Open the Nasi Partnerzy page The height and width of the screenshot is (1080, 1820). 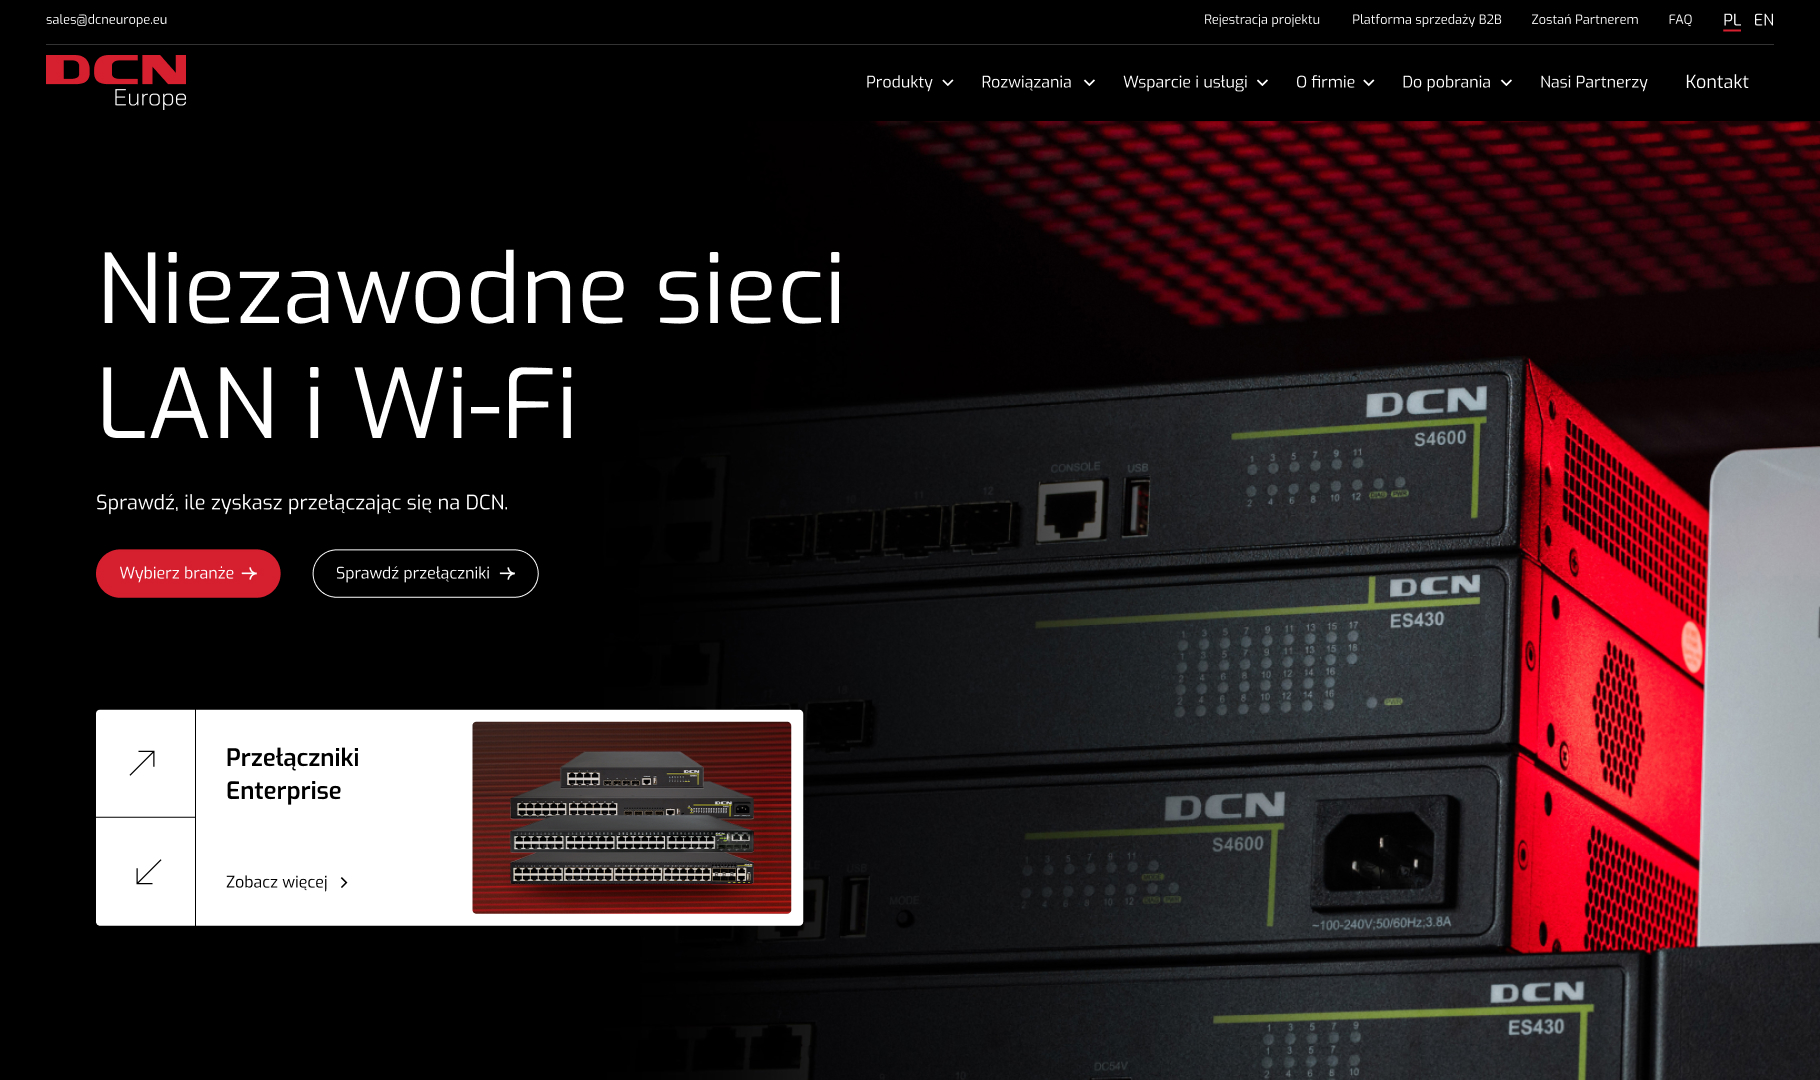[1593, 82]
